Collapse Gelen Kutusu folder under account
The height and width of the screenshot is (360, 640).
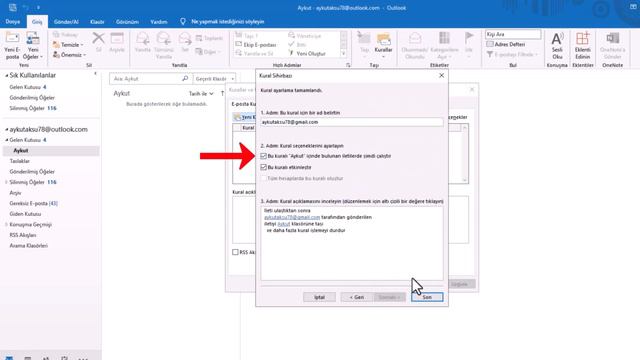tap(7, 140)
